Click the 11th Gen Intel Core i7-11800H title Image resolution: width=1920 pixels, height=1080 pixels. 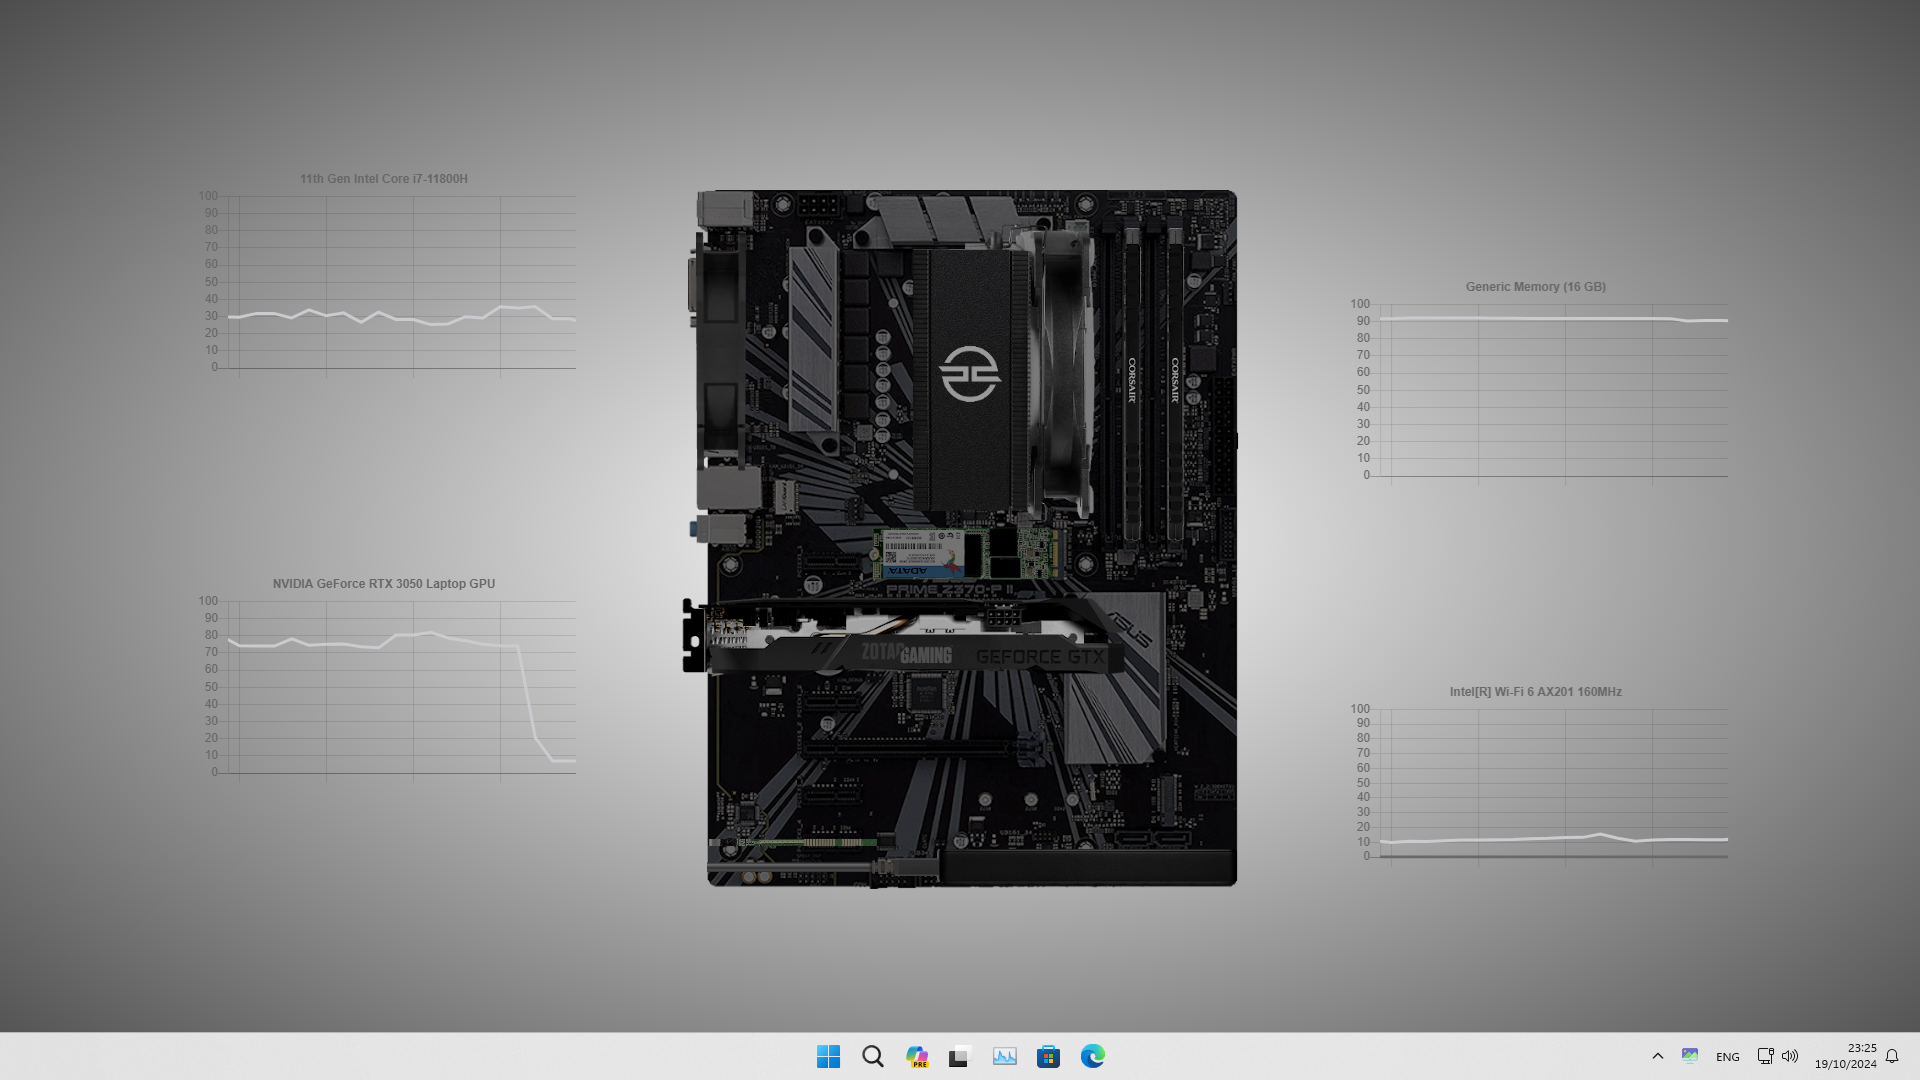[x=384, y=179]
